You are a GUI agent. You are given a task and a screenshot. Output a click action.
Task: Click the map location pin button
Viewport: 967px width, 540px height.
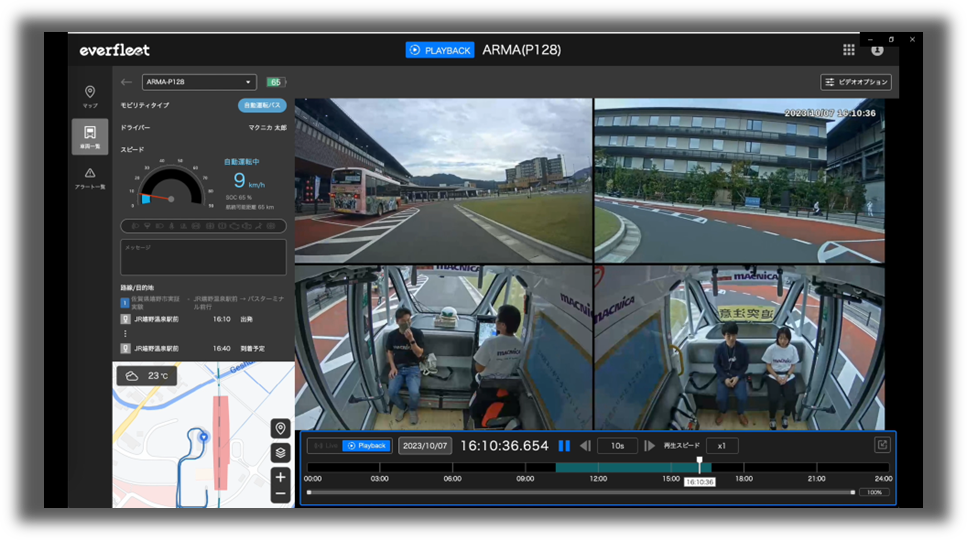coord(280,428)
